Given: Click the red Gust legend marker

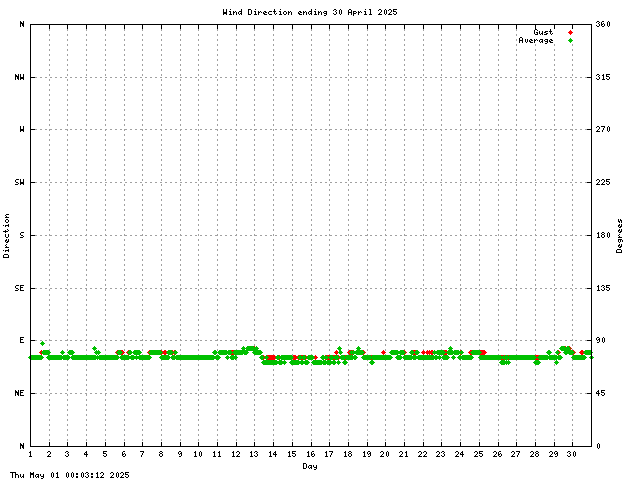Looking at the screenshot, I should point(570,33).
